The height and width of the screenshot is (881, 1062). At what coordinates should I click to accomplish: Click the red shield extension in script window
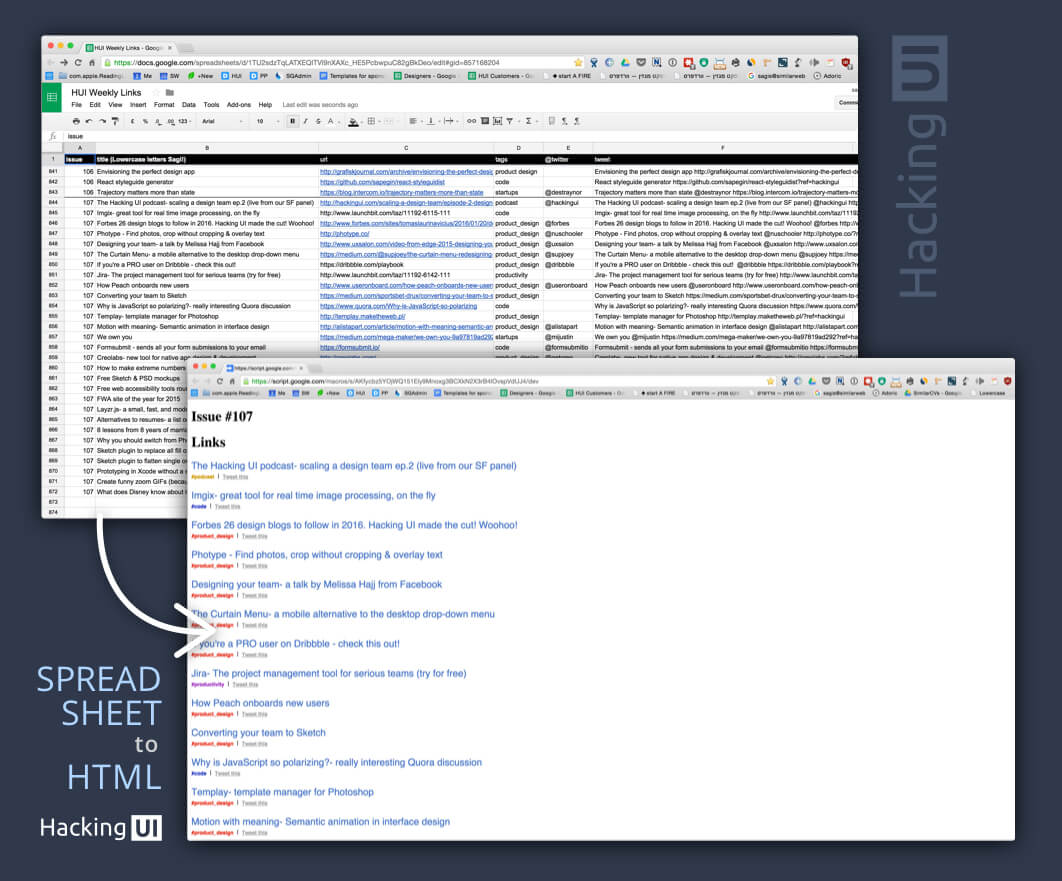tap(1007, 381)
